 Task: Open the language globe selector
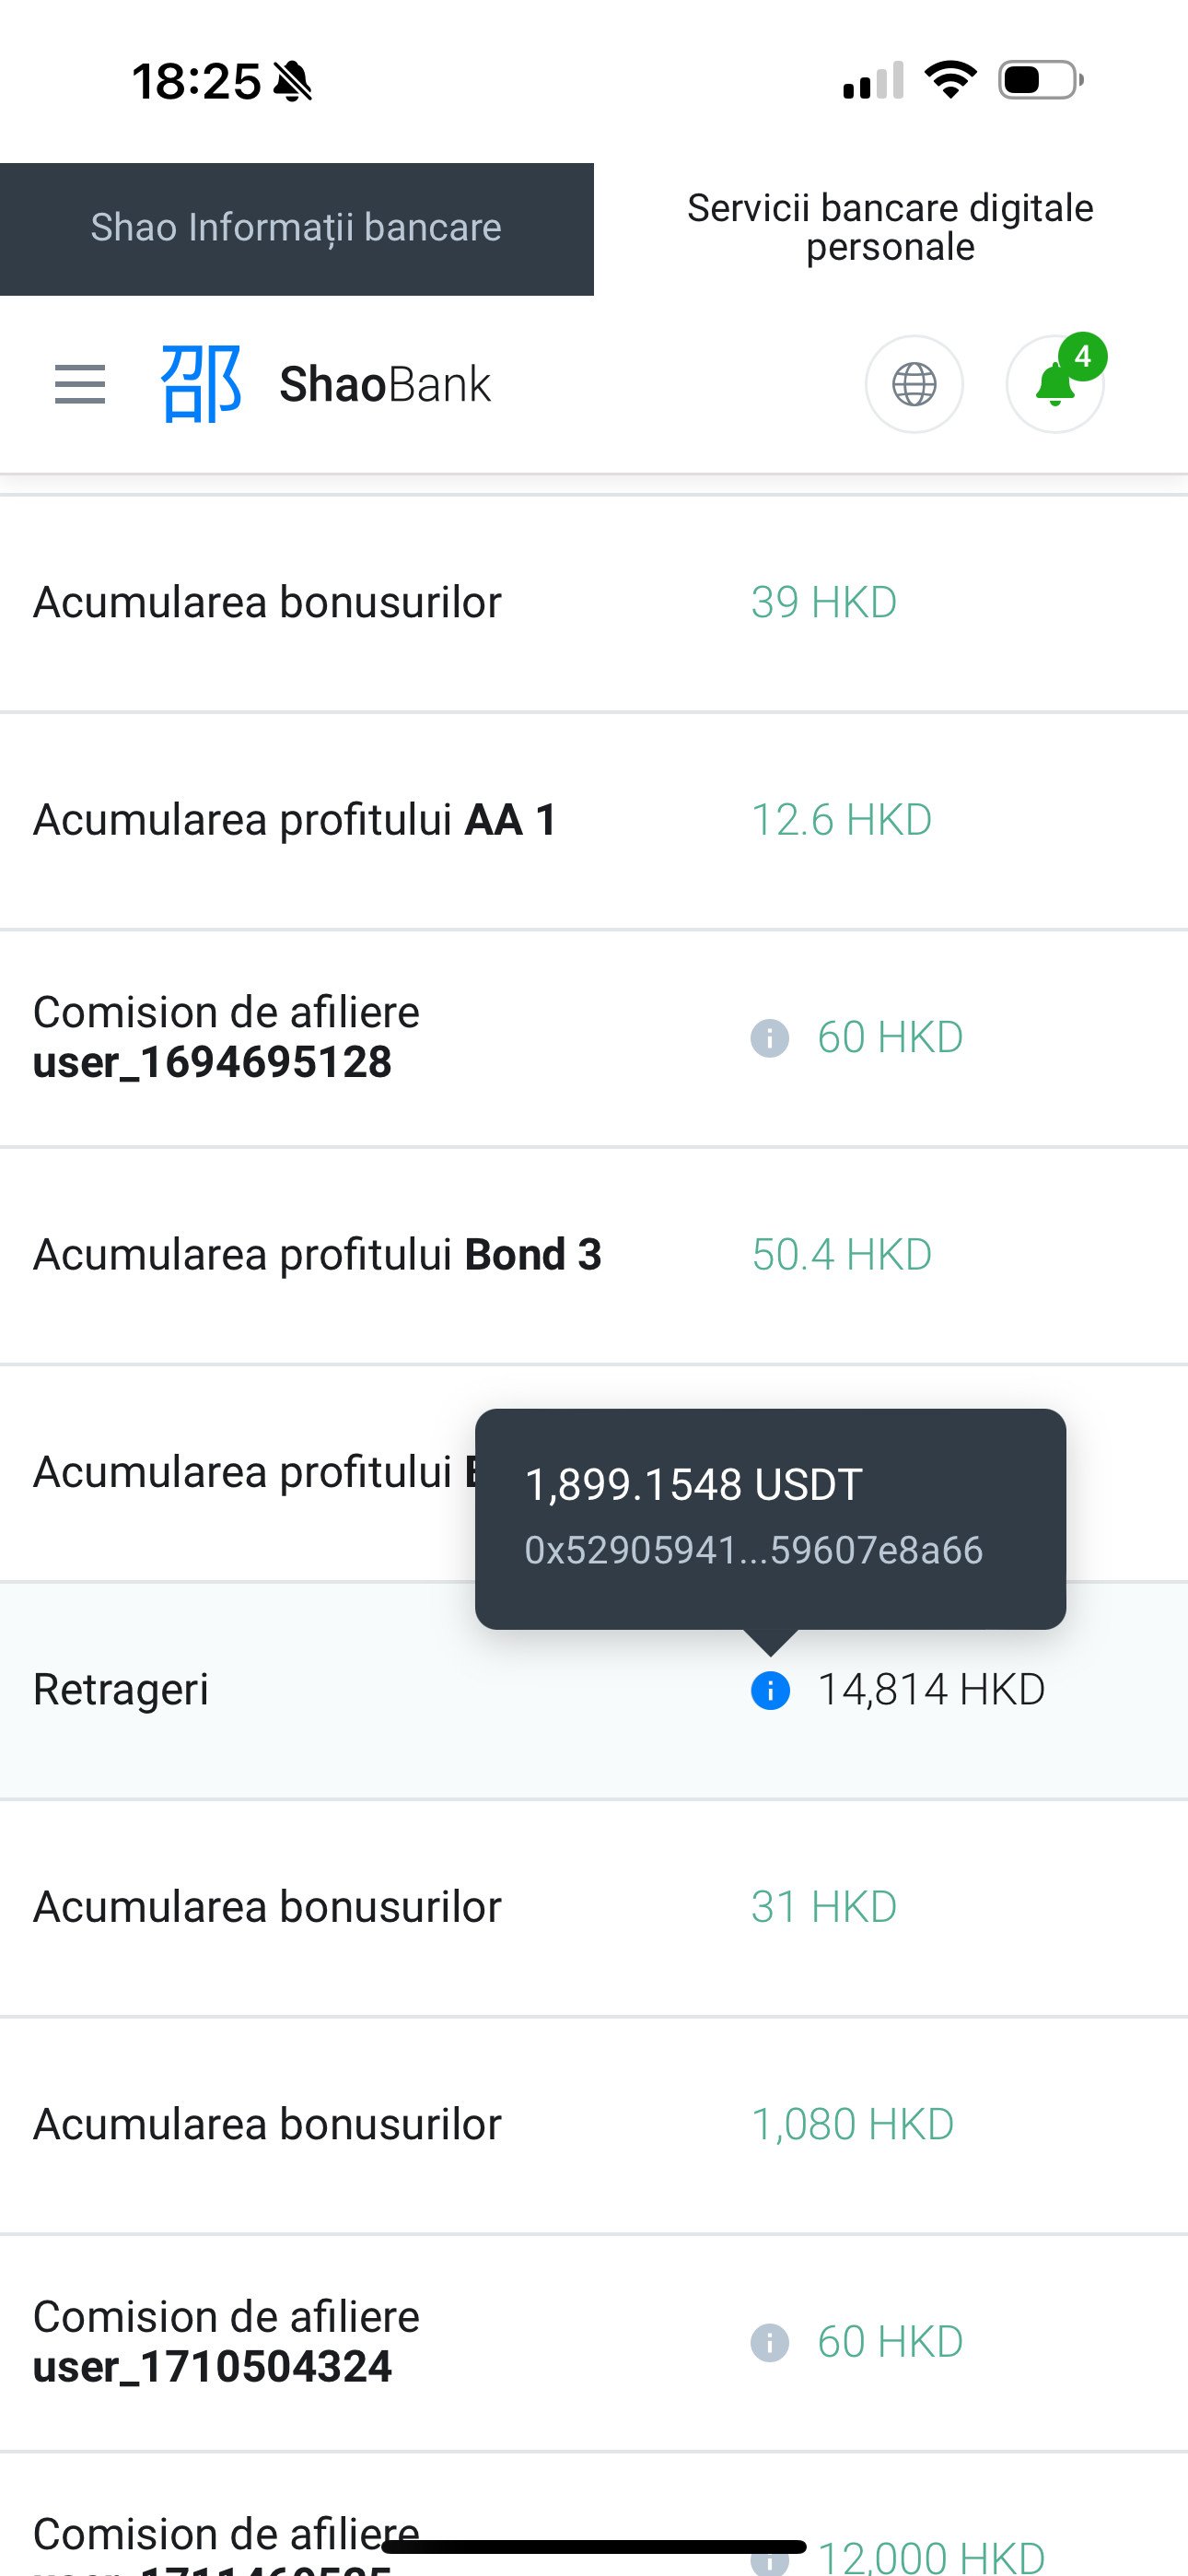[x=914, y=384]
